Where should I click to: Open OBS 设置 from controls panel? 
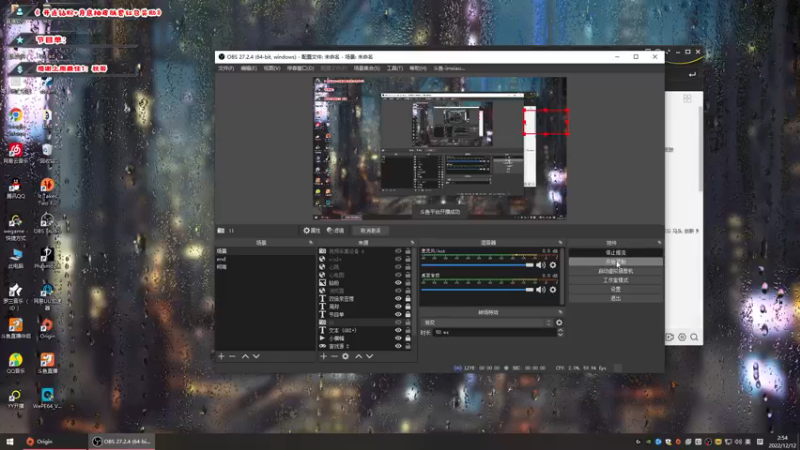616,289
